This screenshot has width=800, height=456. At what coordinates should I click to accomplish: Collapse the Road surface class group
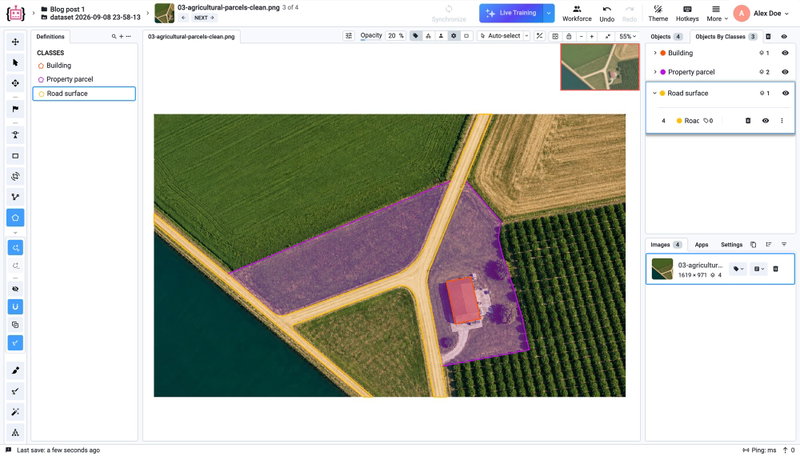[x=655, y=93]
